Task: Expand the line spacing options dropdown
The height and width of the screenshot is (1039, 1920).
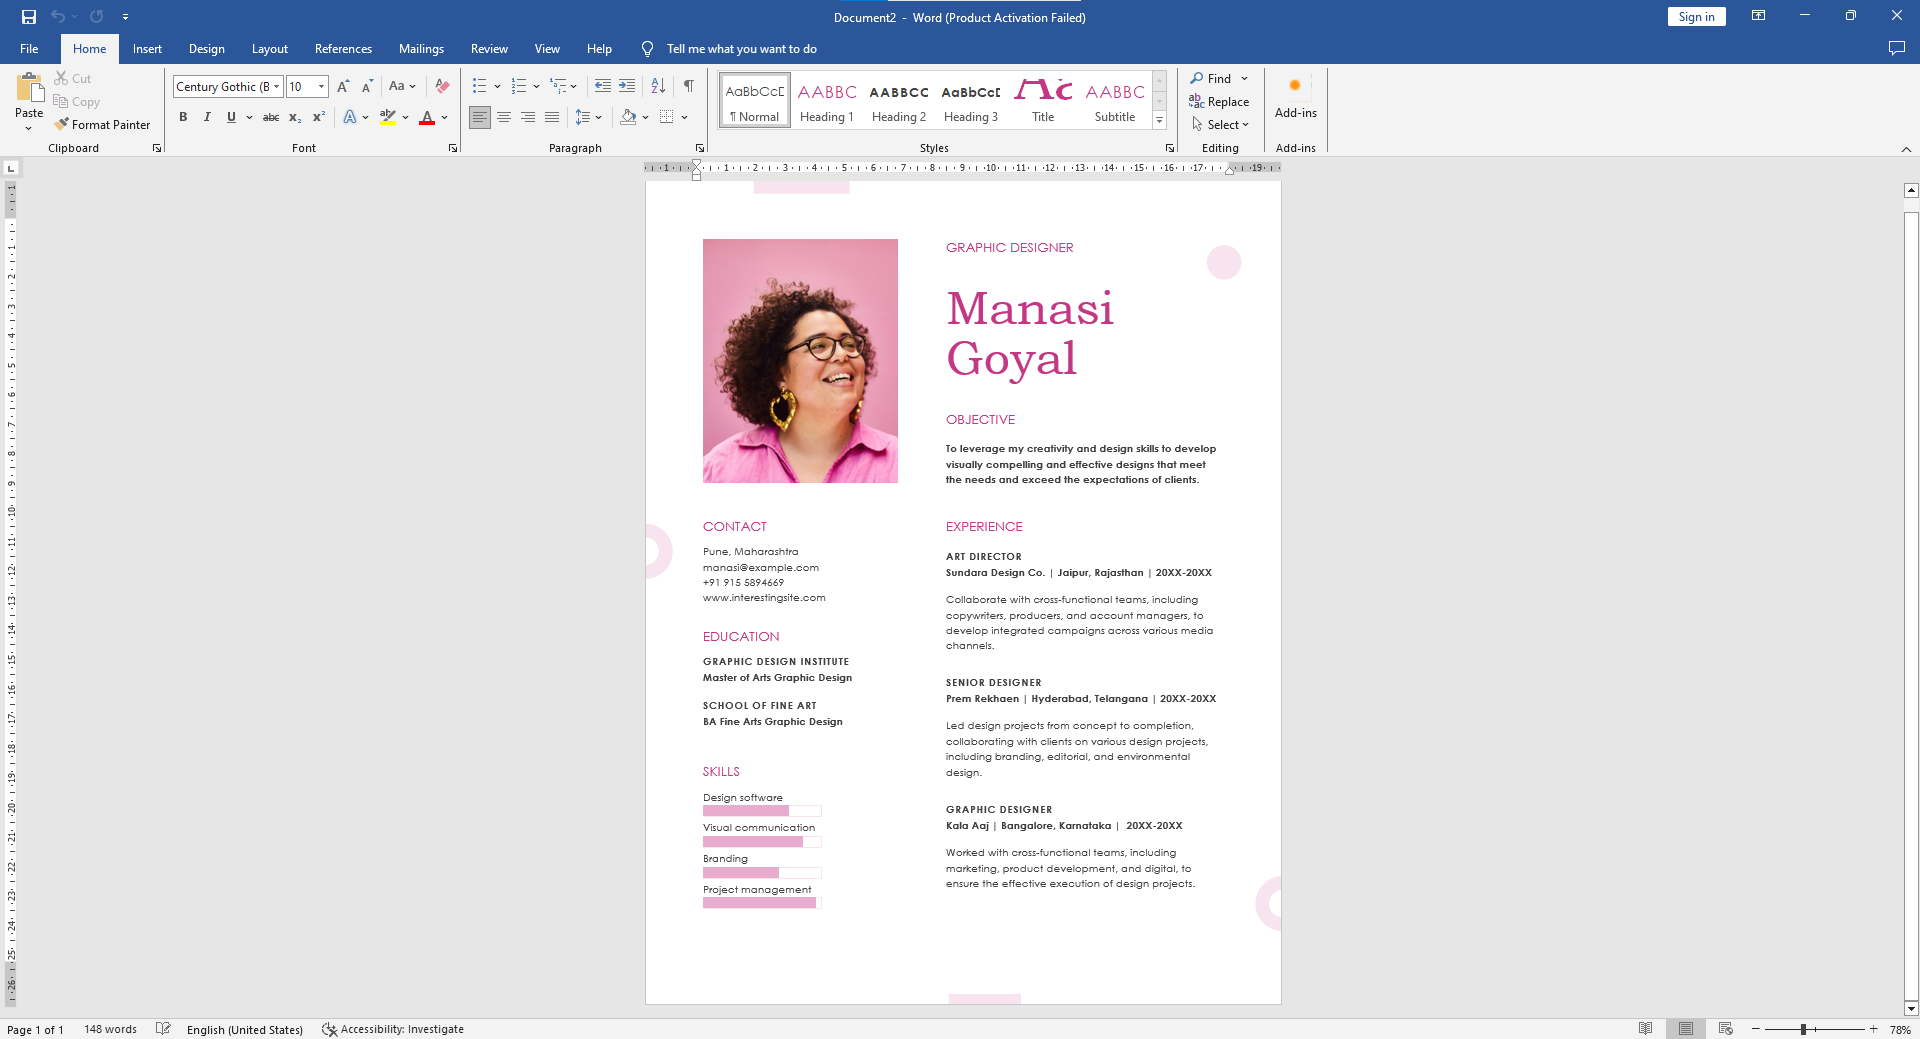Action: 599,117
